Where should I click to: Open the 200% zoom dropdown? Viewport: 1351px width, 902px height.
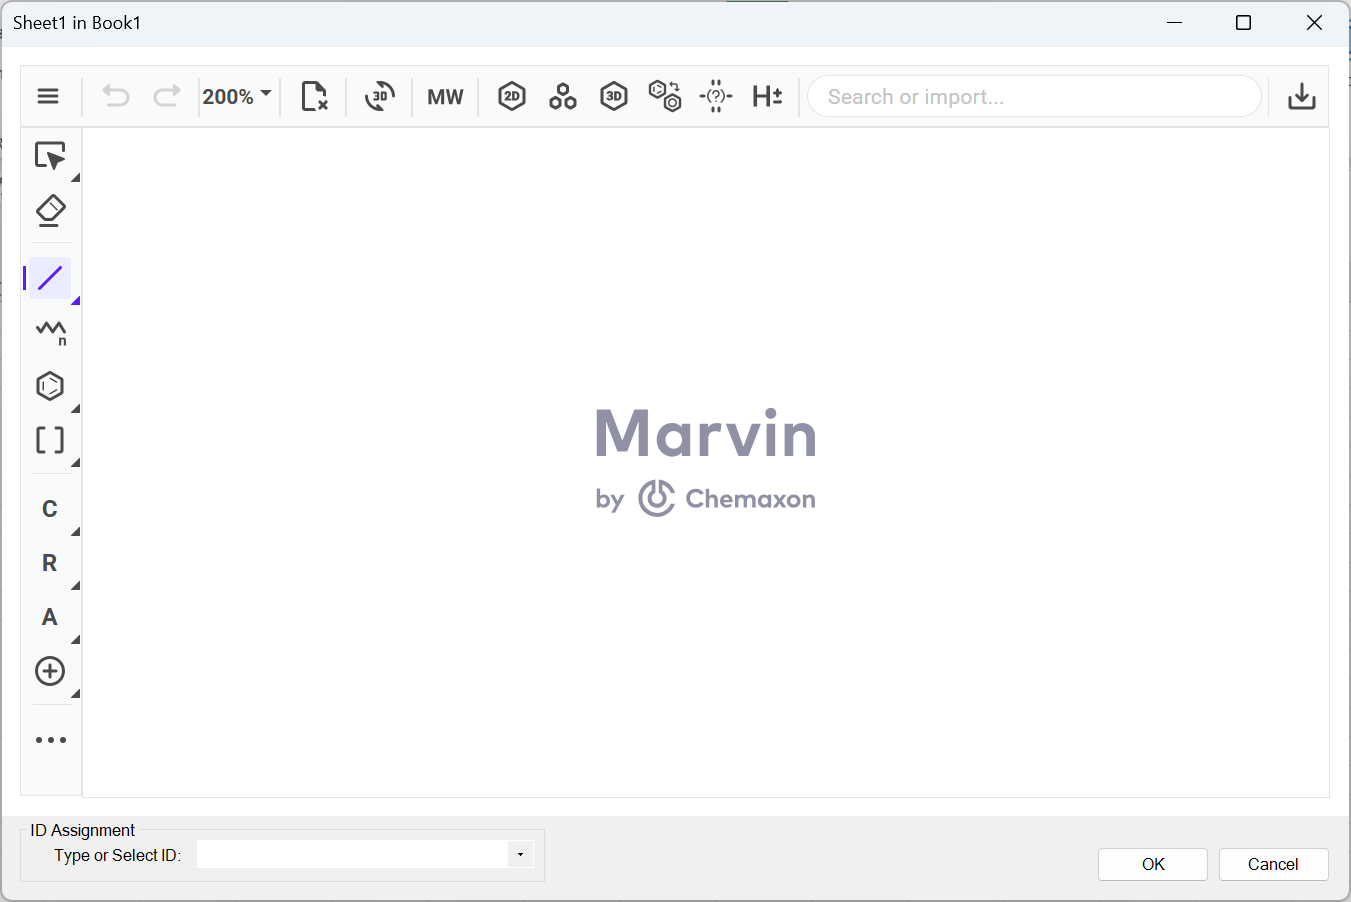[x=237, y=97]
